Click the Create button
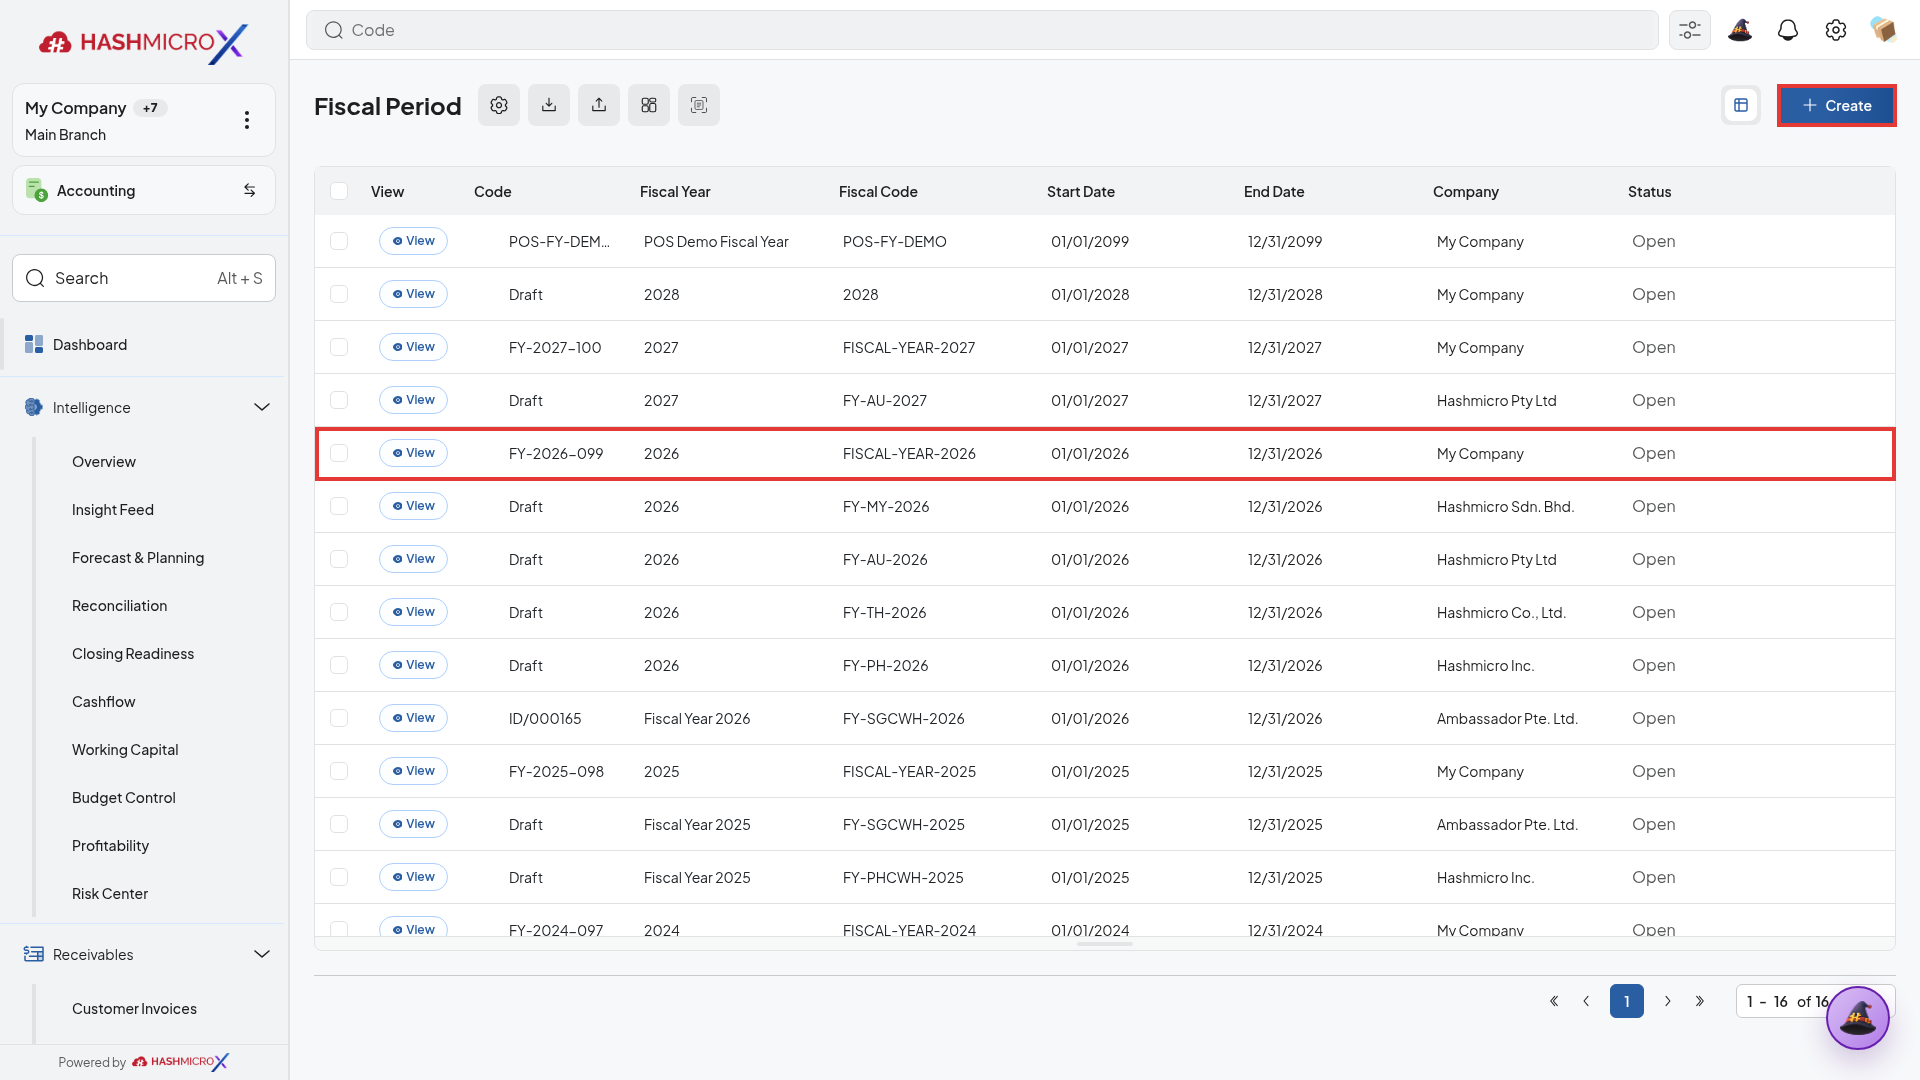The image size is (1920, 1080). [x=1836, y=105]
